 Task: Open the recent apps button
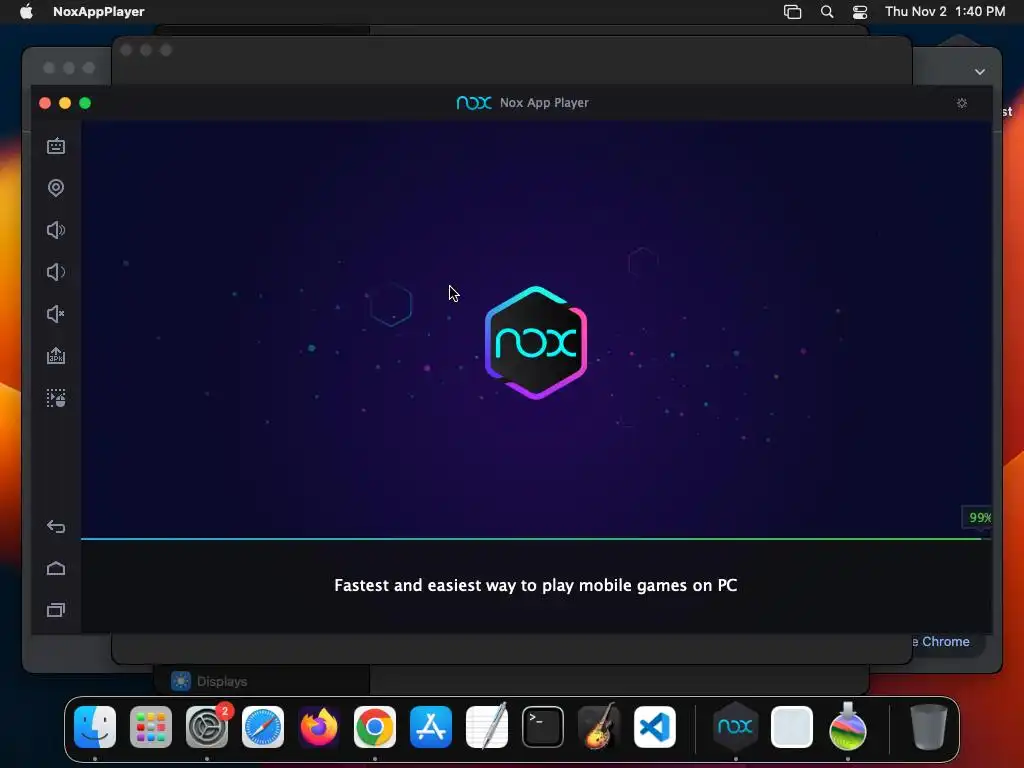point(56,610)
